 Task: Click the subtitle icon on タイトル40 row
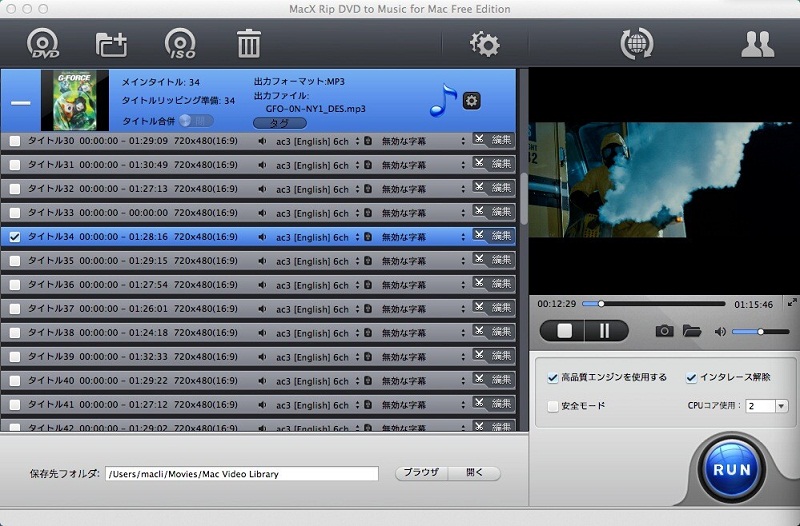(x=368, y=380)
